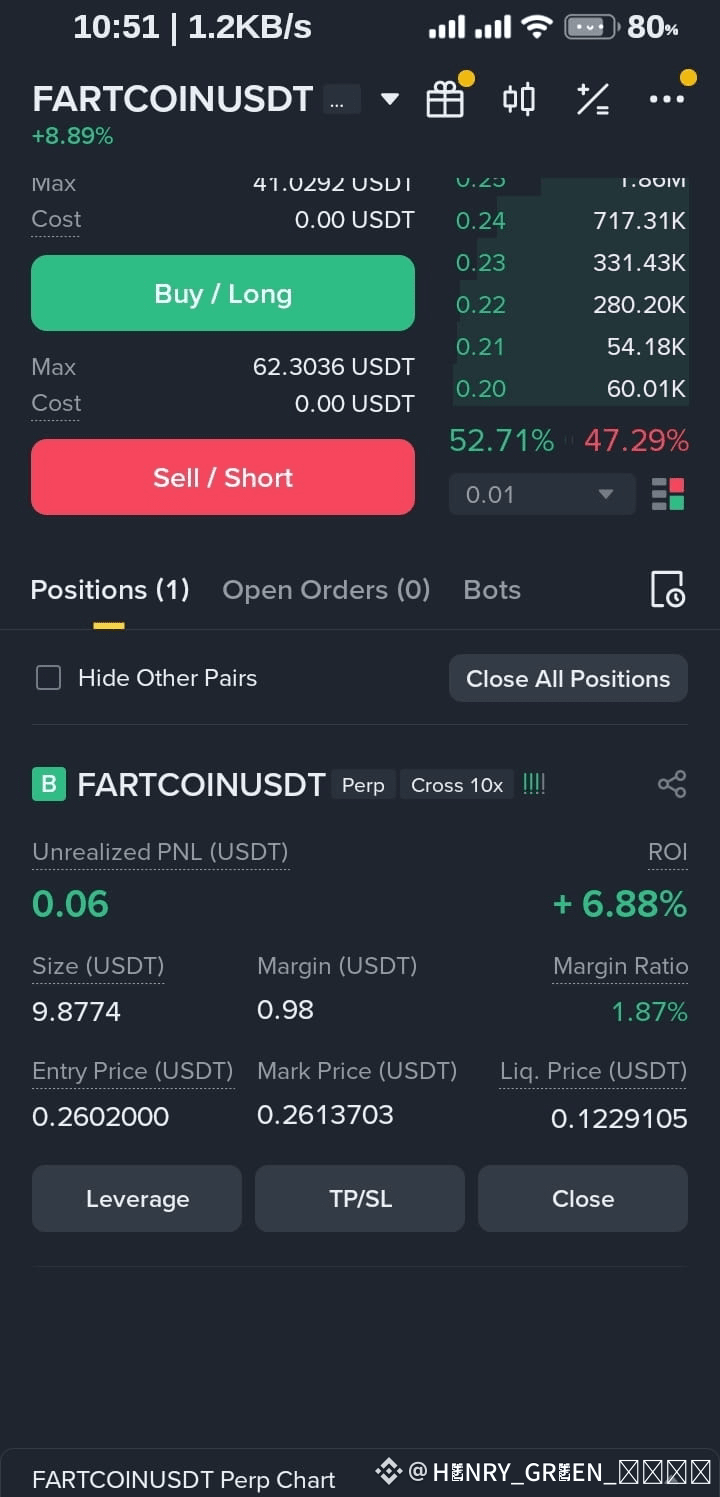Tap the green B badge on position
Screen dimensions: 720x1497
pos(49,784)
